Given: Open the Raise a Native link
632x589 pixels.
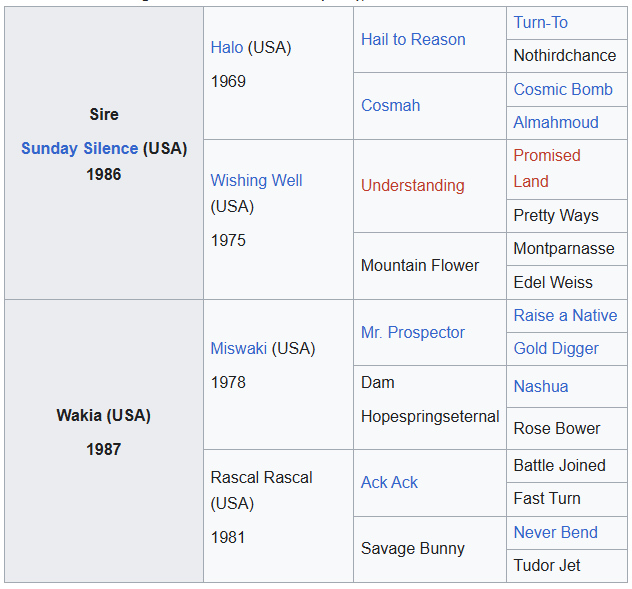Looking at the screenshot, I should coord(565,315).
